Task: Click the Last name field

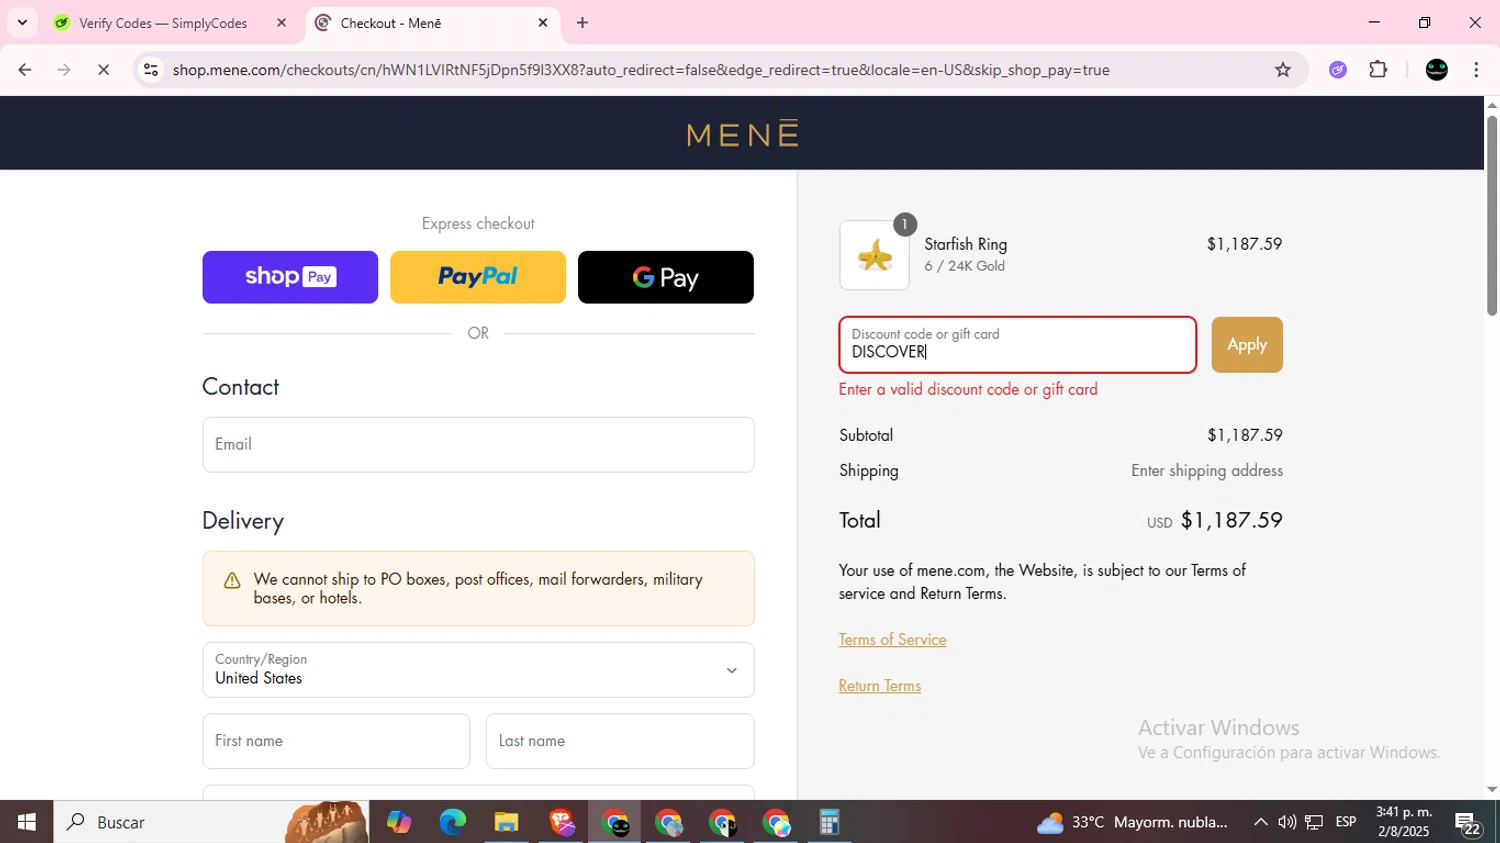Action: click(620, 741)
